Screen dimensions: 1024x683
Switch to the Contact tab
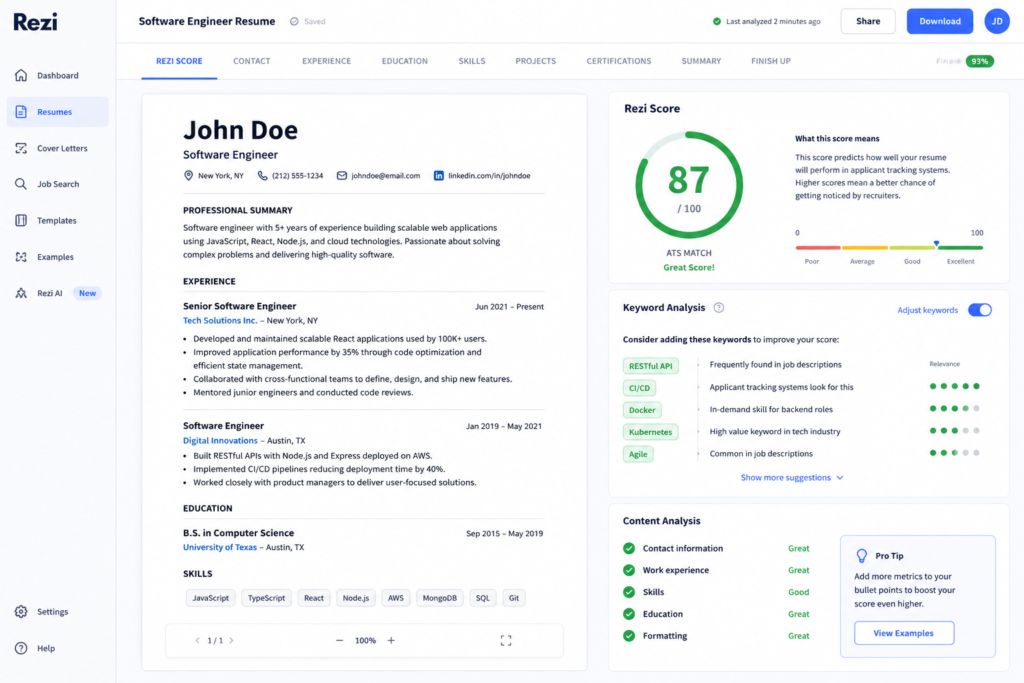click(x=251, y=61)
